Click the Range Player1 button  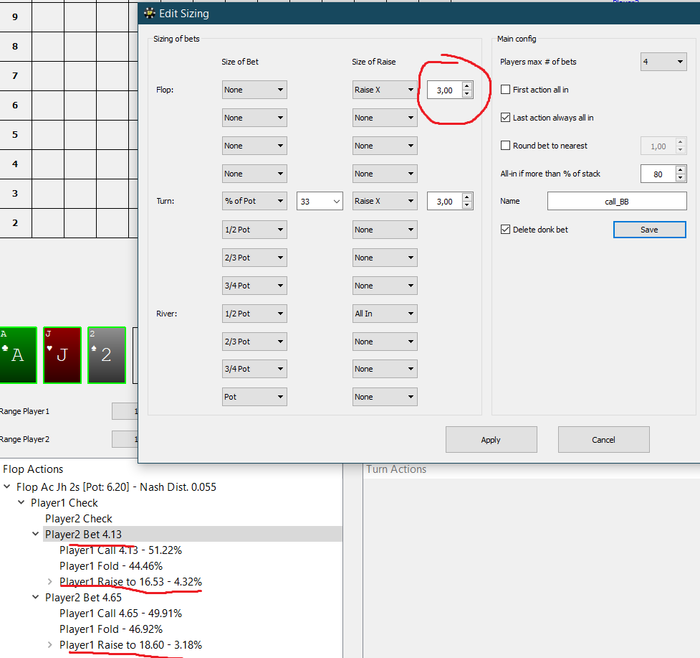click(125, 411)
